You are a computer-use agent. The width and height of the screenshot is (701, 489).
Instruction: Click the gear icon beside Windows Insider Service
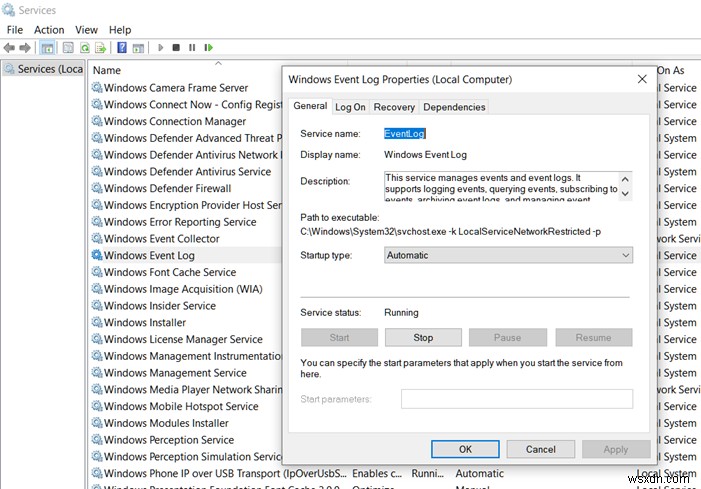[97, 305]
